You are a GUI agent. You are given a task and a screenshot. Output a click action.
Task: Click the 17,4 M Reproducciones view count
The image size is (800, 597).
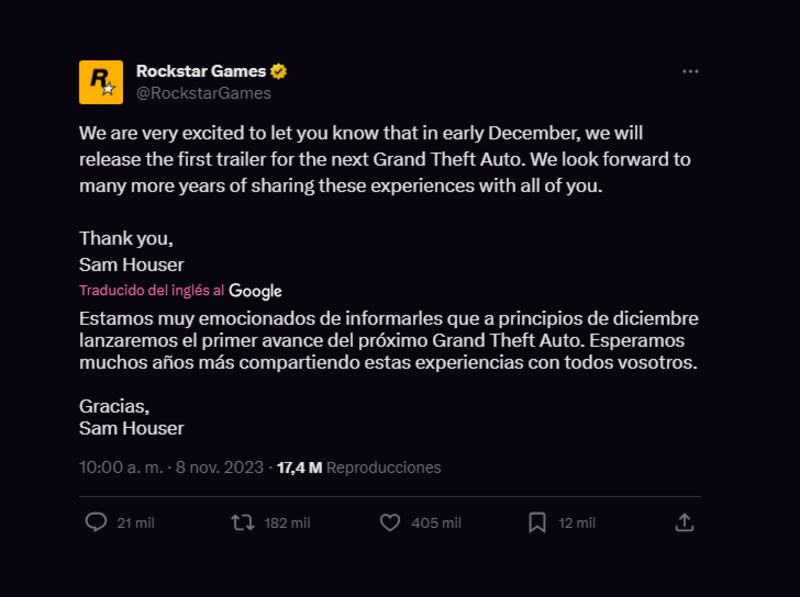(x=359, y=467)
